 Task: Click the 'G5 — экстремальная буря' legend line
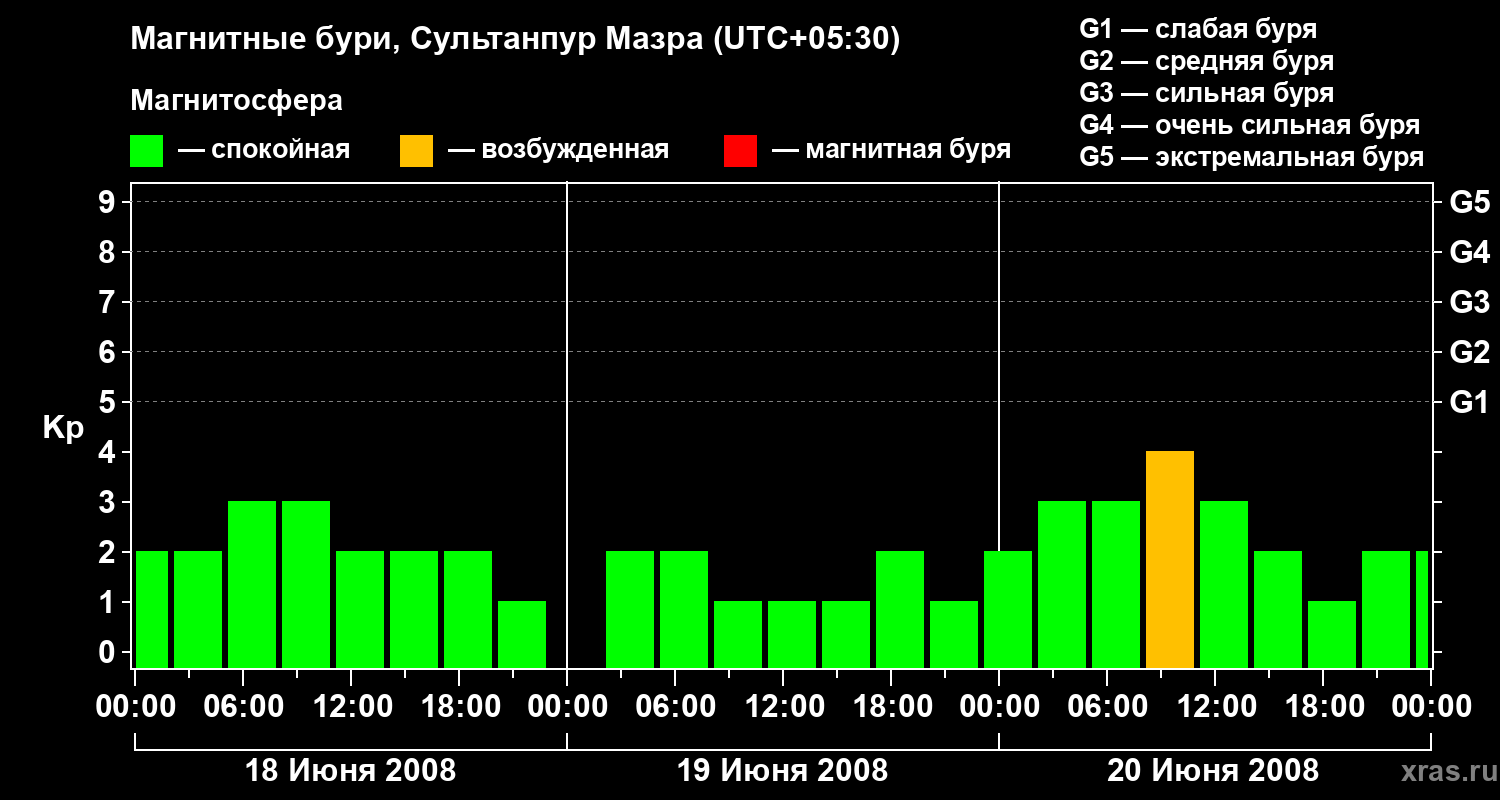coord(1252,157)
